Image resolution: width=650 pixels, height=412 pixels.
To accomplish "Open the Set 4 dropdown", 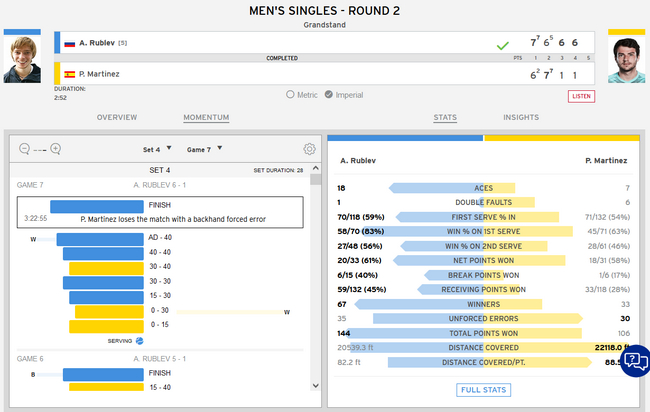I will point(159,149).
